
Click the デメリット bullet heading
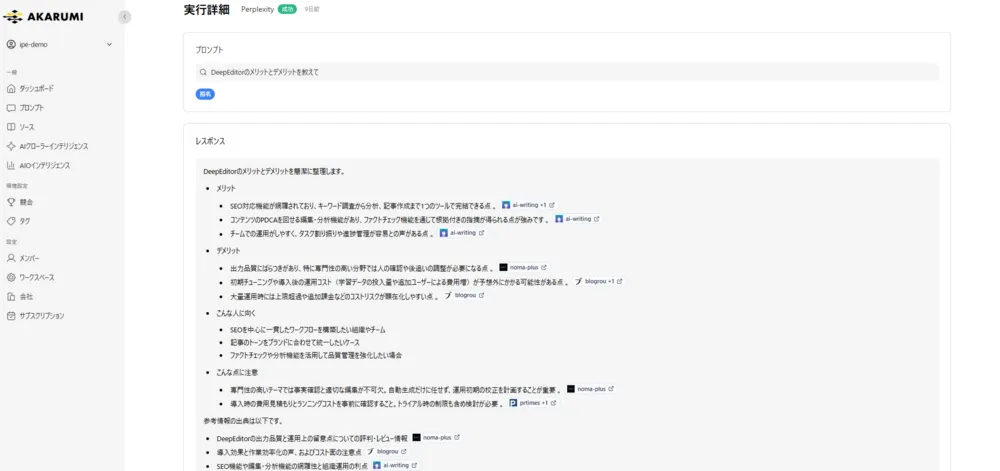point(228,250)
